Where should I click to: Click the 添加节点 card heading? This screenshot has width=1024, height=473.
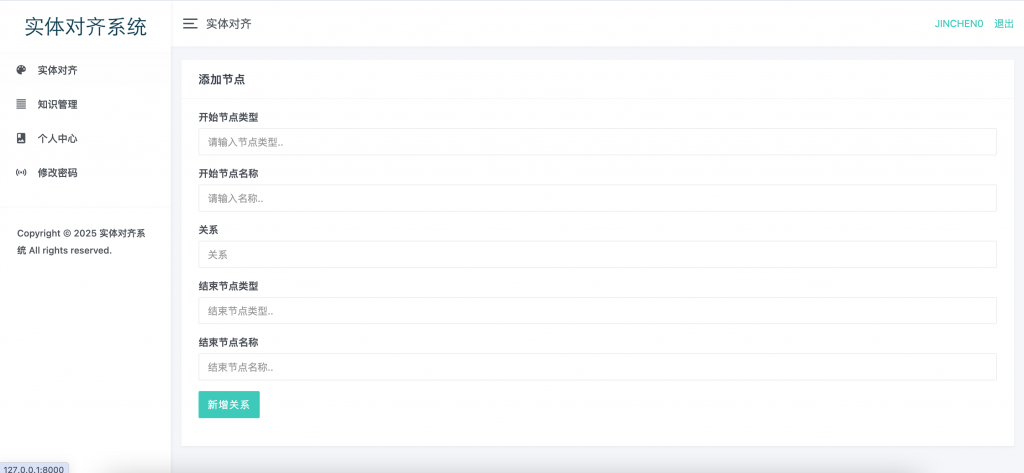[x=222, y=80]
